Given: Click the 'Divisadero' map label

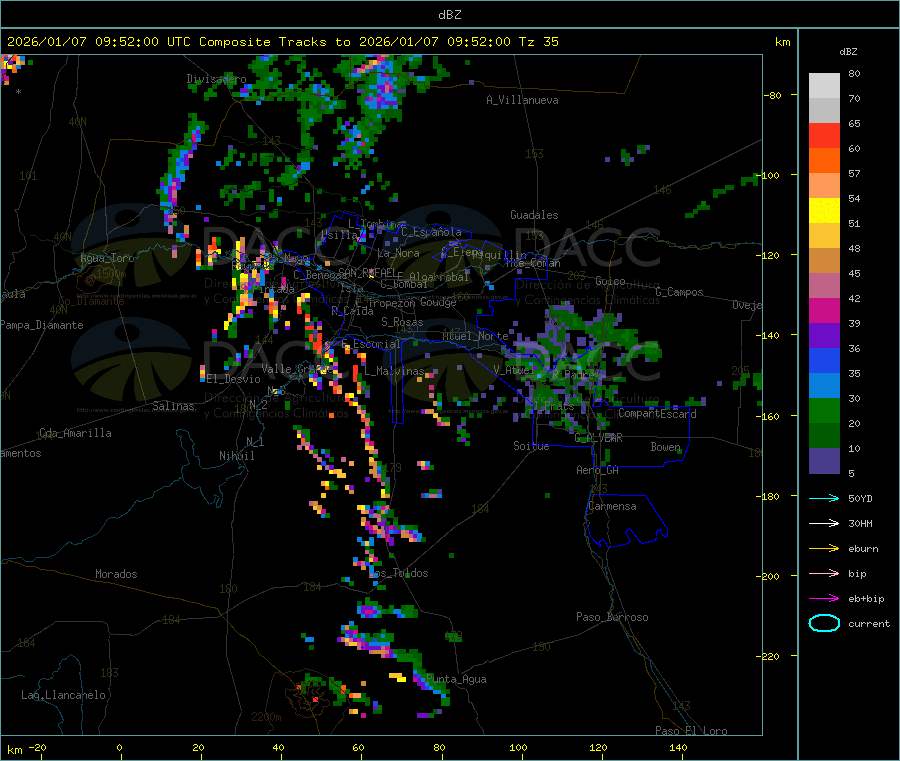Looking at the screenshot, I should click(x=216, y=79).
